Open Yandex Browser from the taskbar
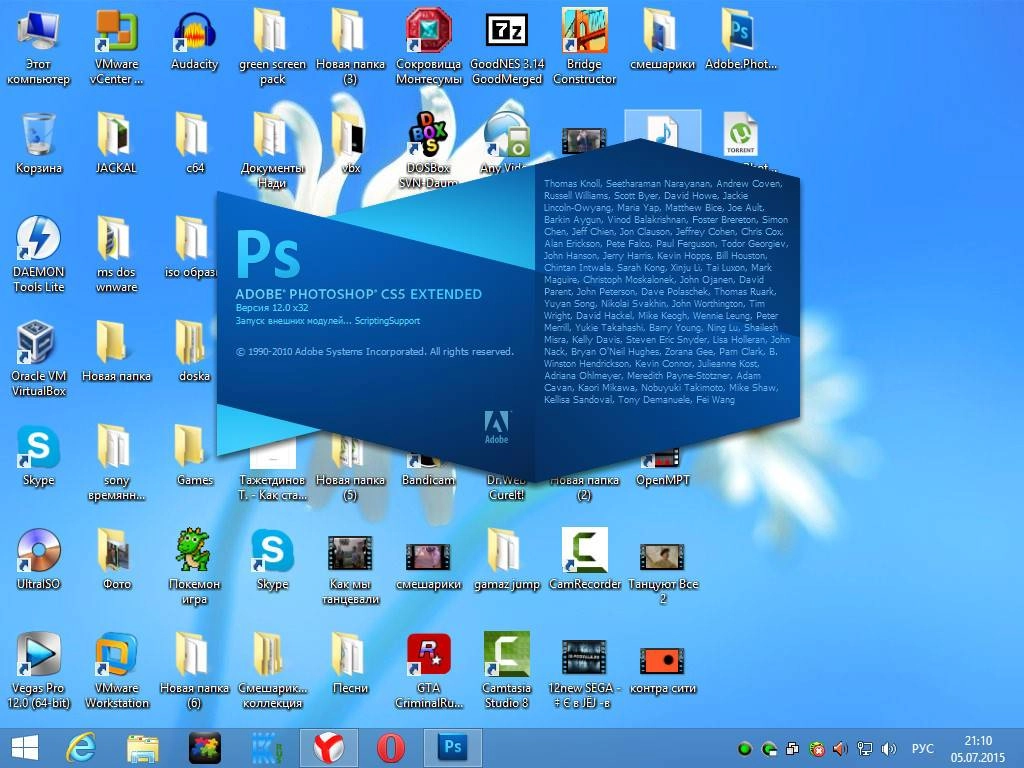This screenshot has width=1024, height=768. click(x=328, y=748)
